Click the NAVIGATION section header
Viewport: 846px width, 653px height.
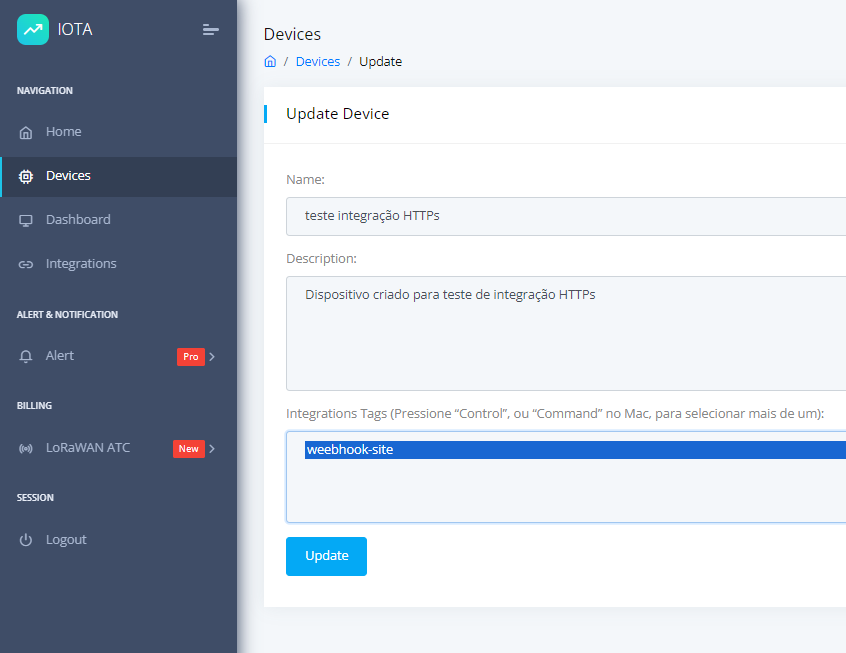[x=45, y=91]
